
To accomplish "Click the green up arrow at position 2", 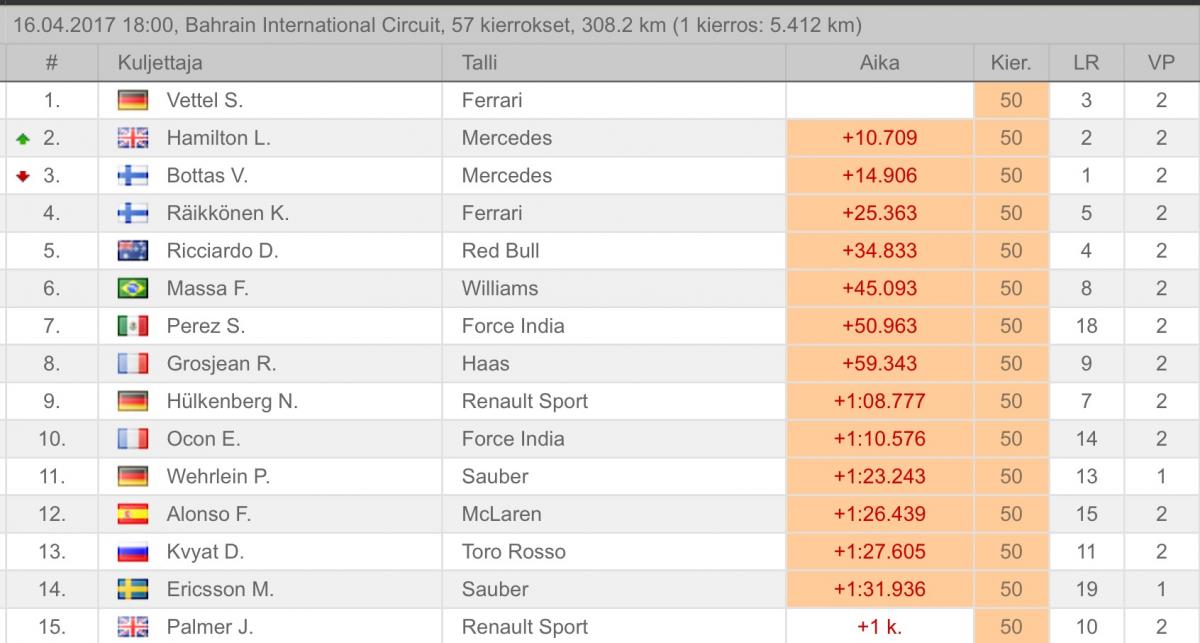I will pos(23,139).
